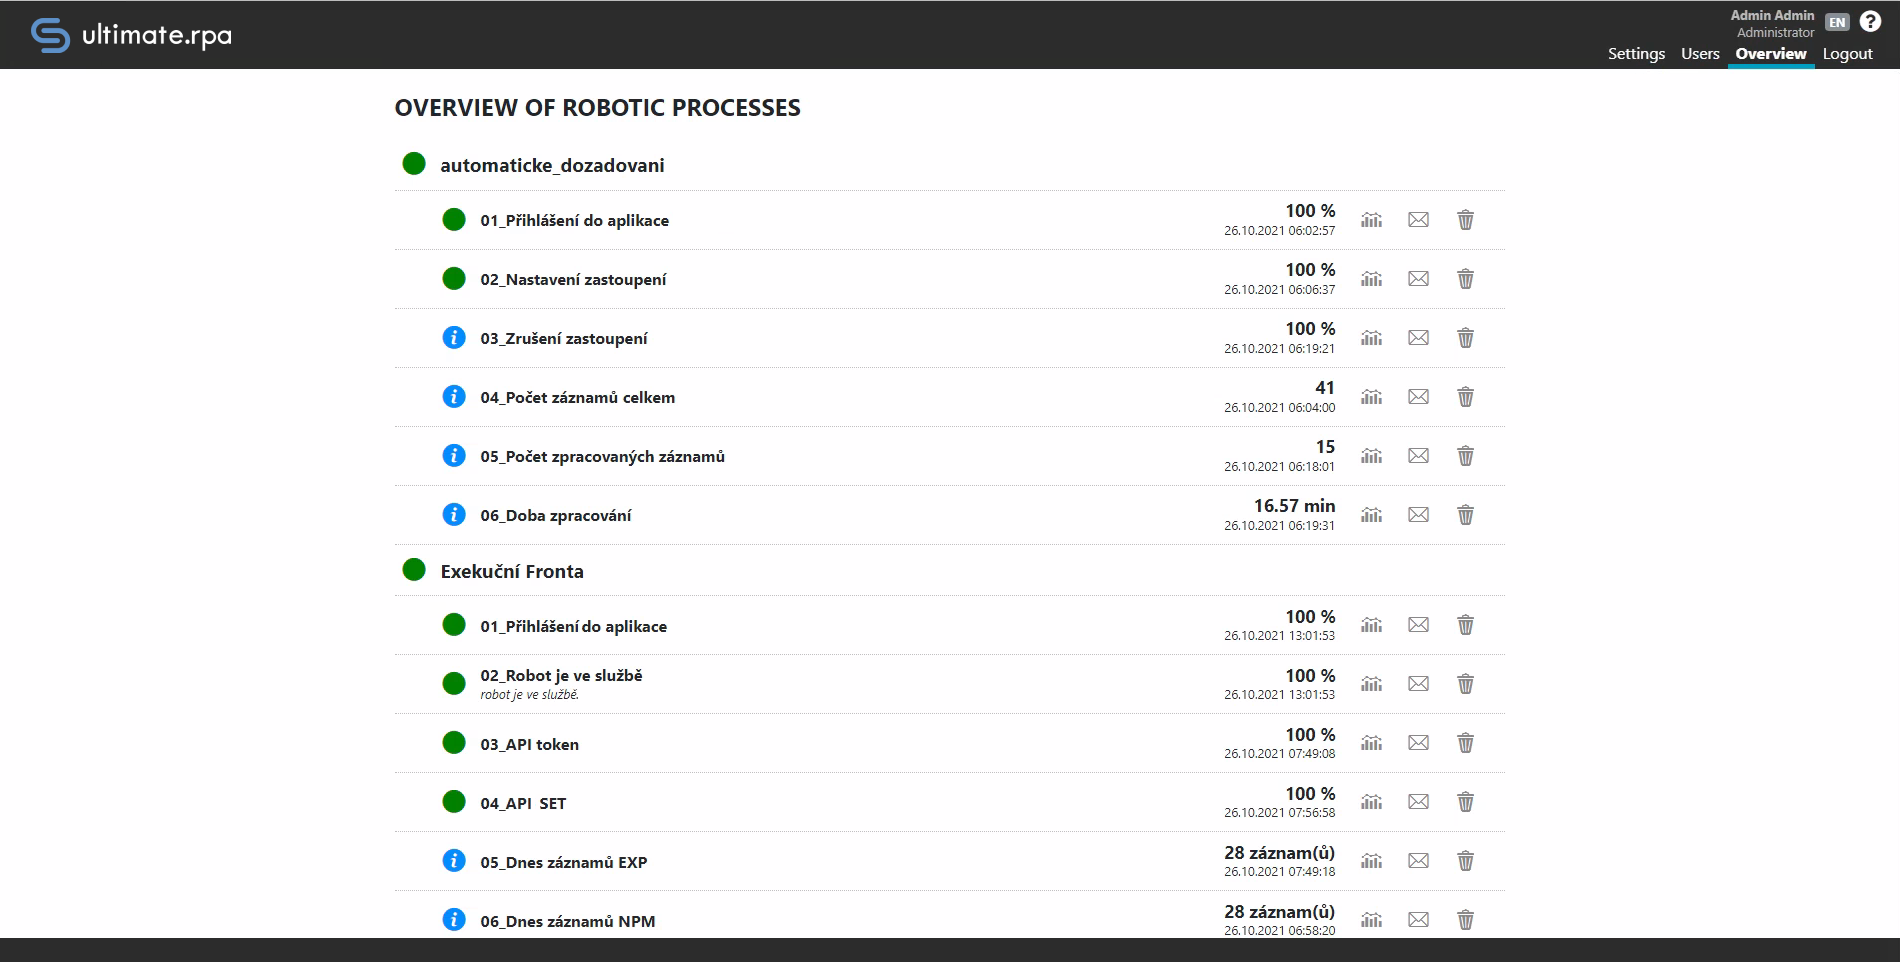1900x962 pixels.
Task: Click the value 41 for záznamů celkem
Action: click(1325, 388)
